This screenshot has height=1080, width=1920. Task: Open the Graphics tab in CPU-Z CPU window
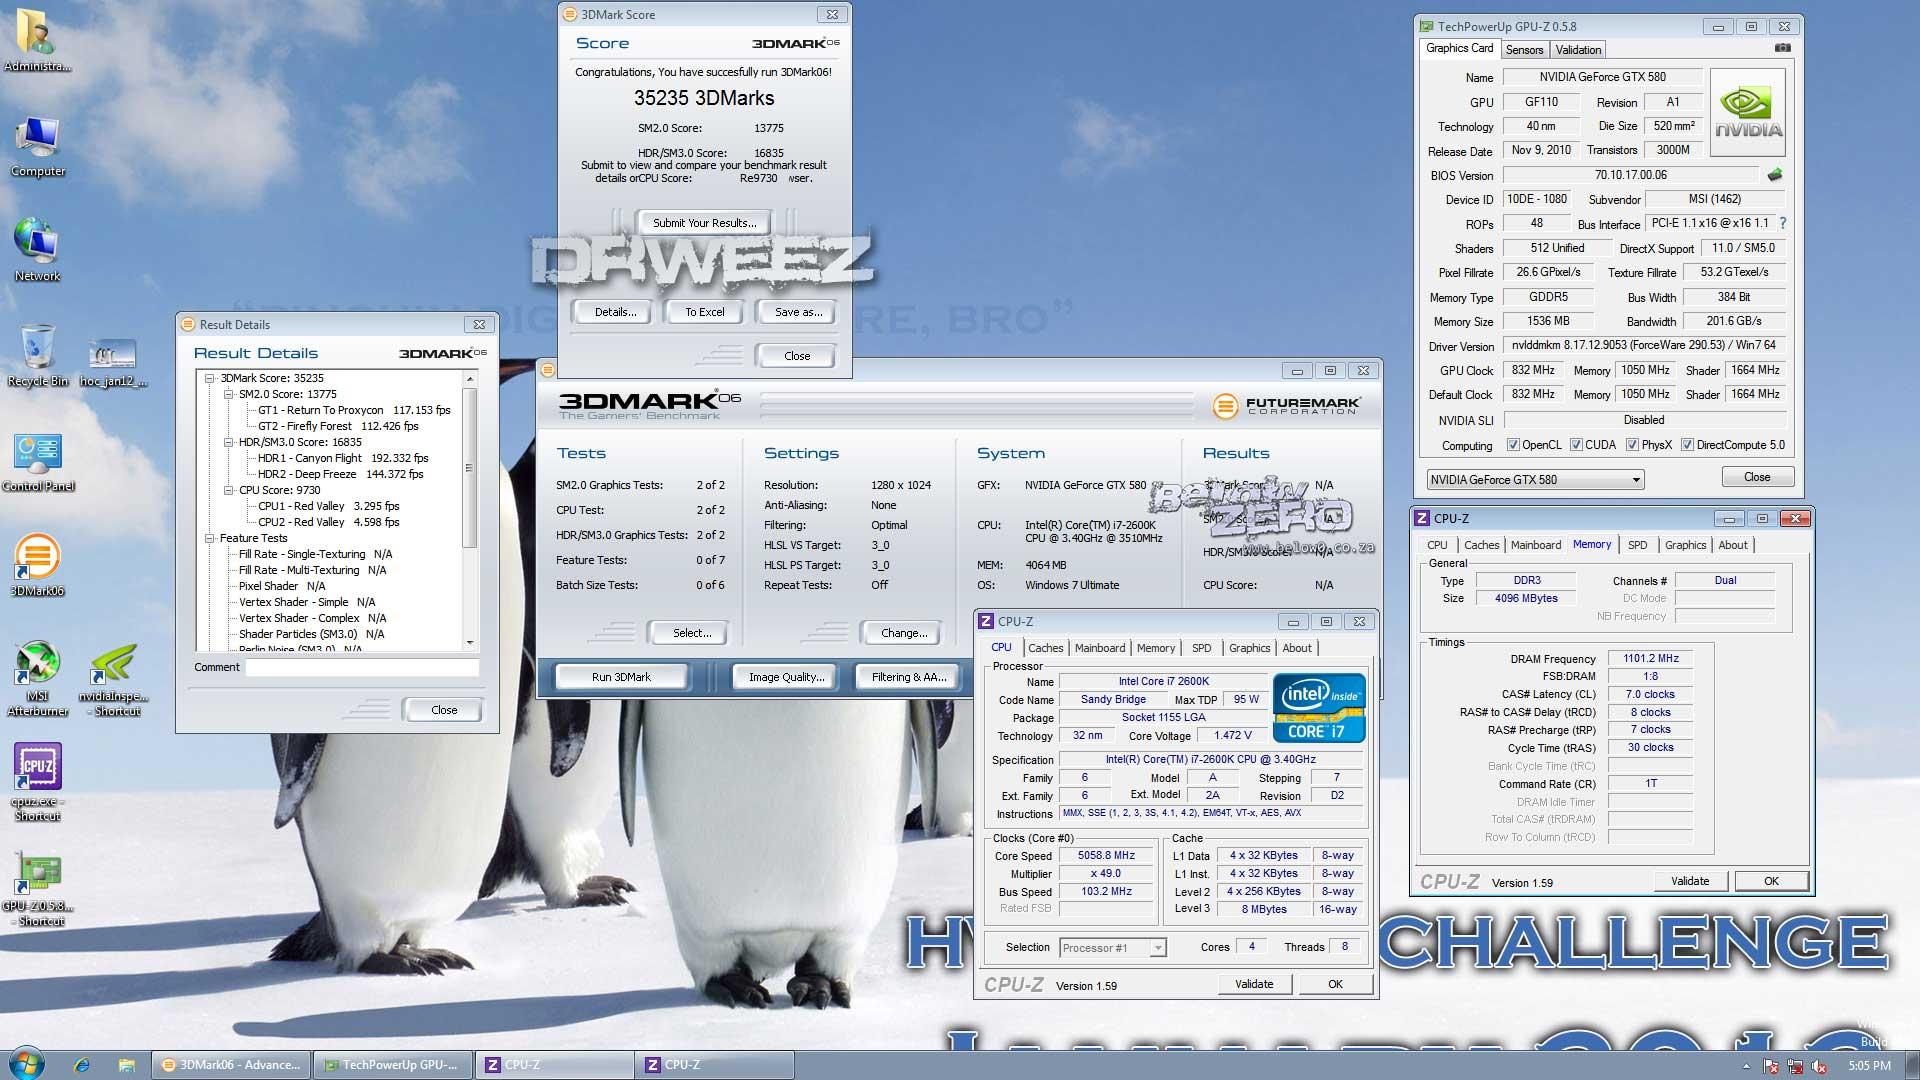pos(1249,648)
